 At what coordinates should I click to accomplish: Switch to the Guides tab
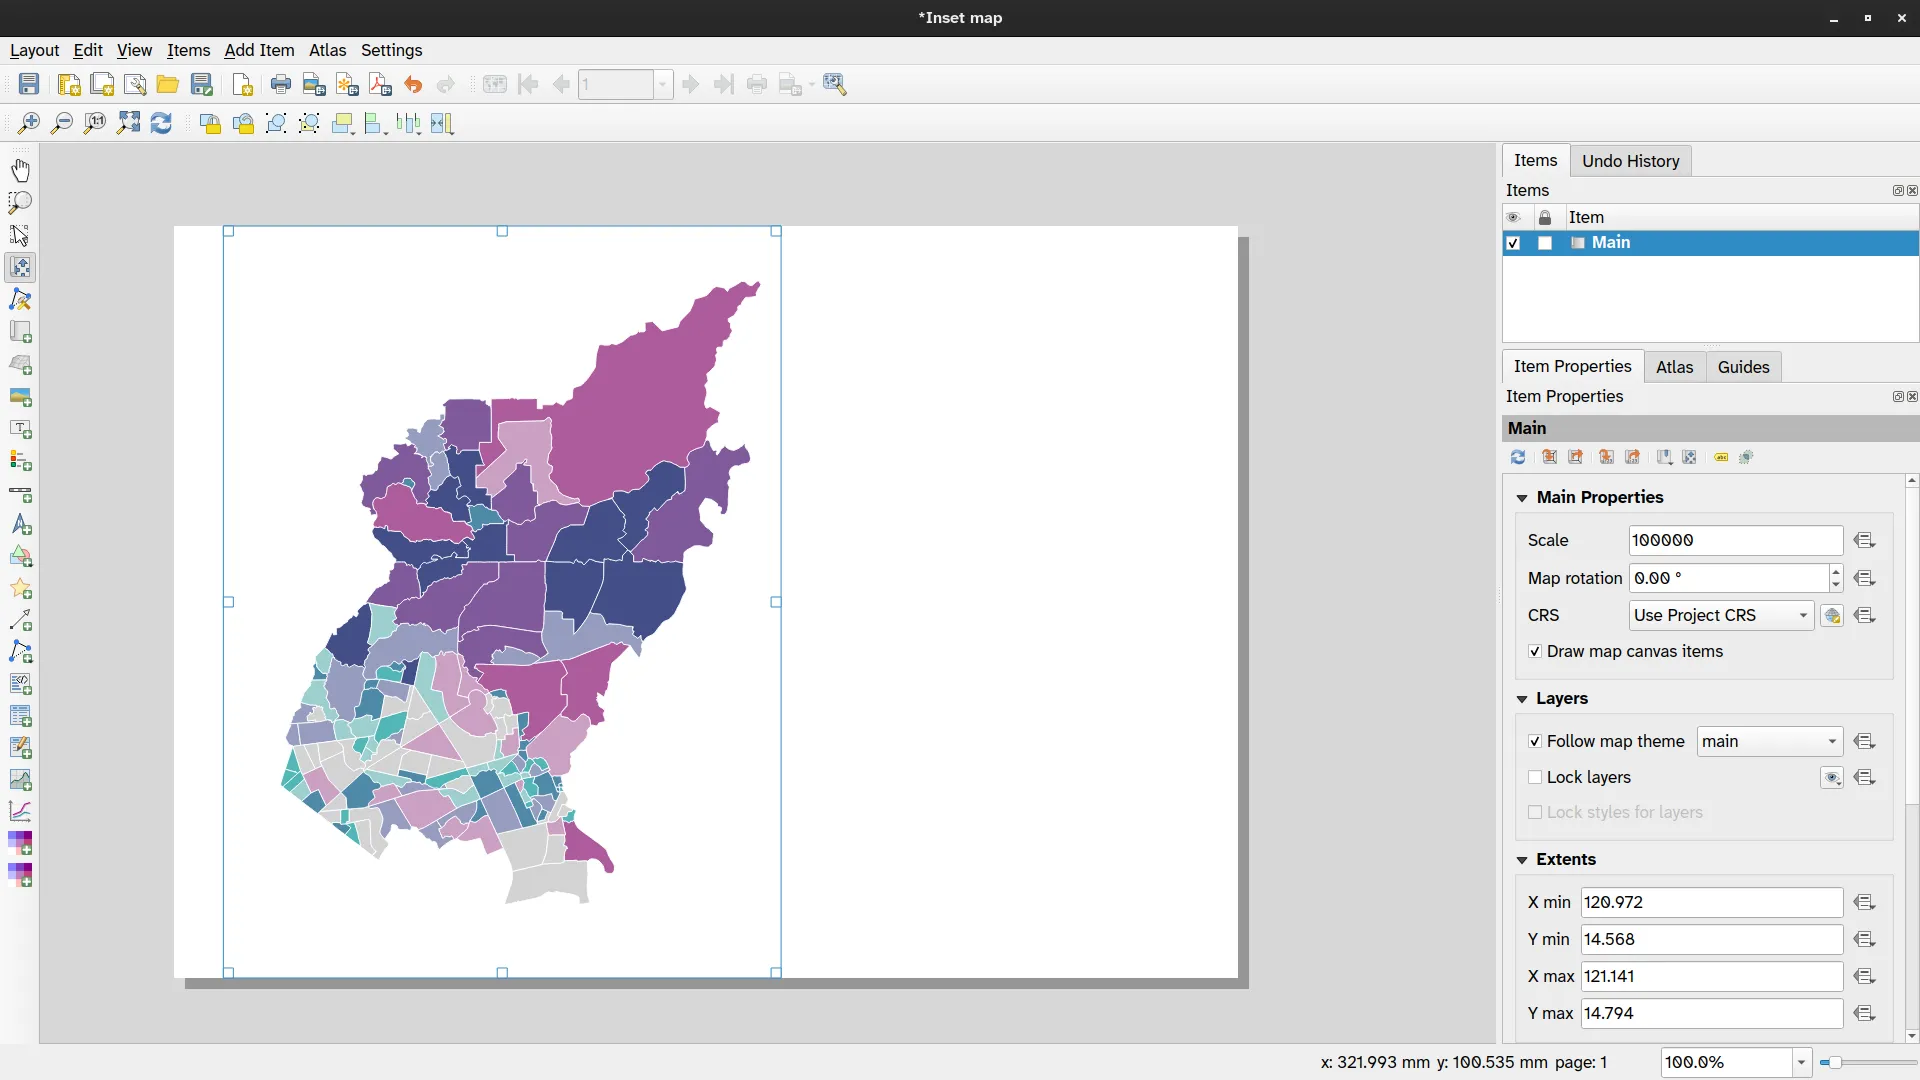(x=1743, y=367)
